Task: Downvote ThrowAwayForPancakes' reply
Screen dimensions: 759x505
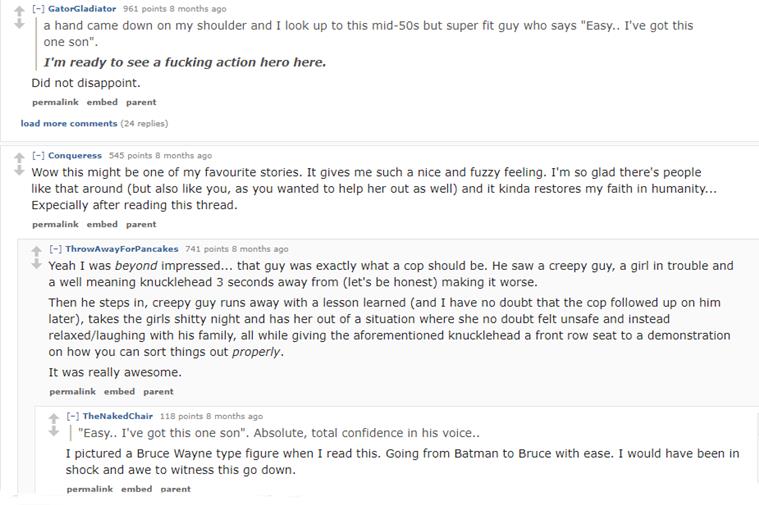Action: pyautogui.click(x=37, y=264)
